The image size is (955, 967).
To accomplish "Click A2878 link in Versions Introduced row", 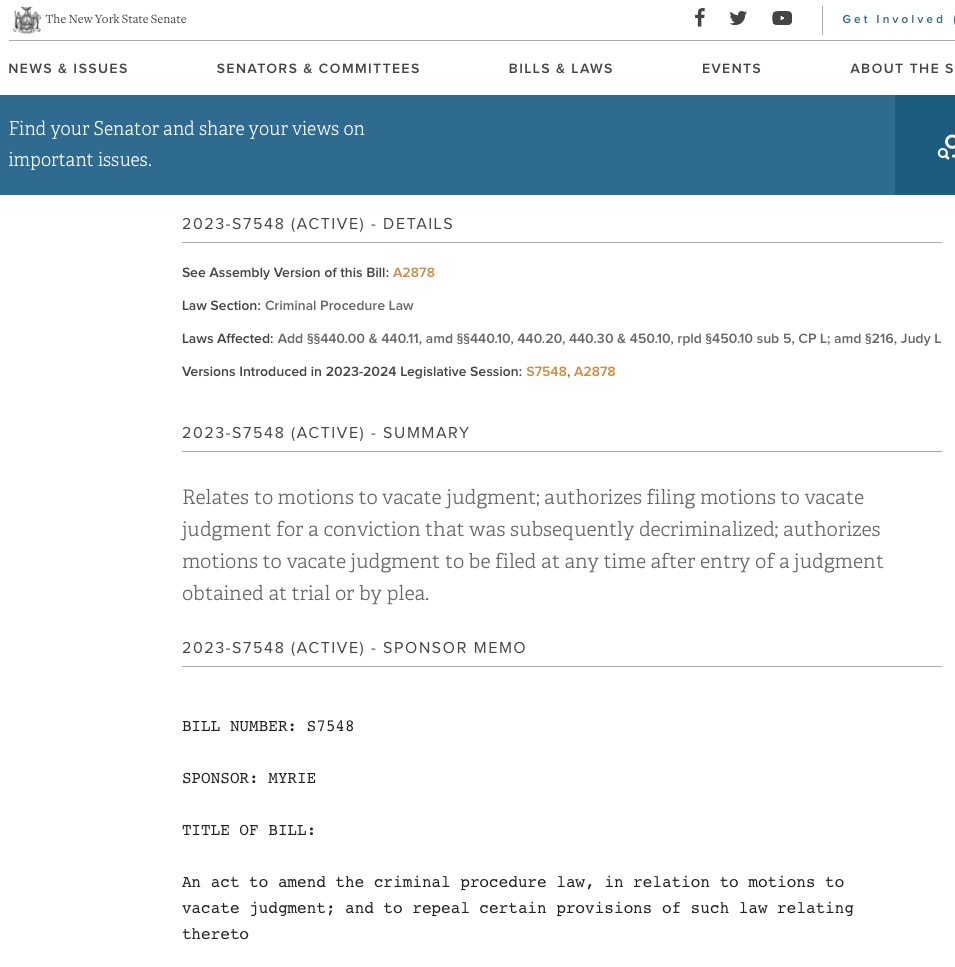I will point(594,372).
